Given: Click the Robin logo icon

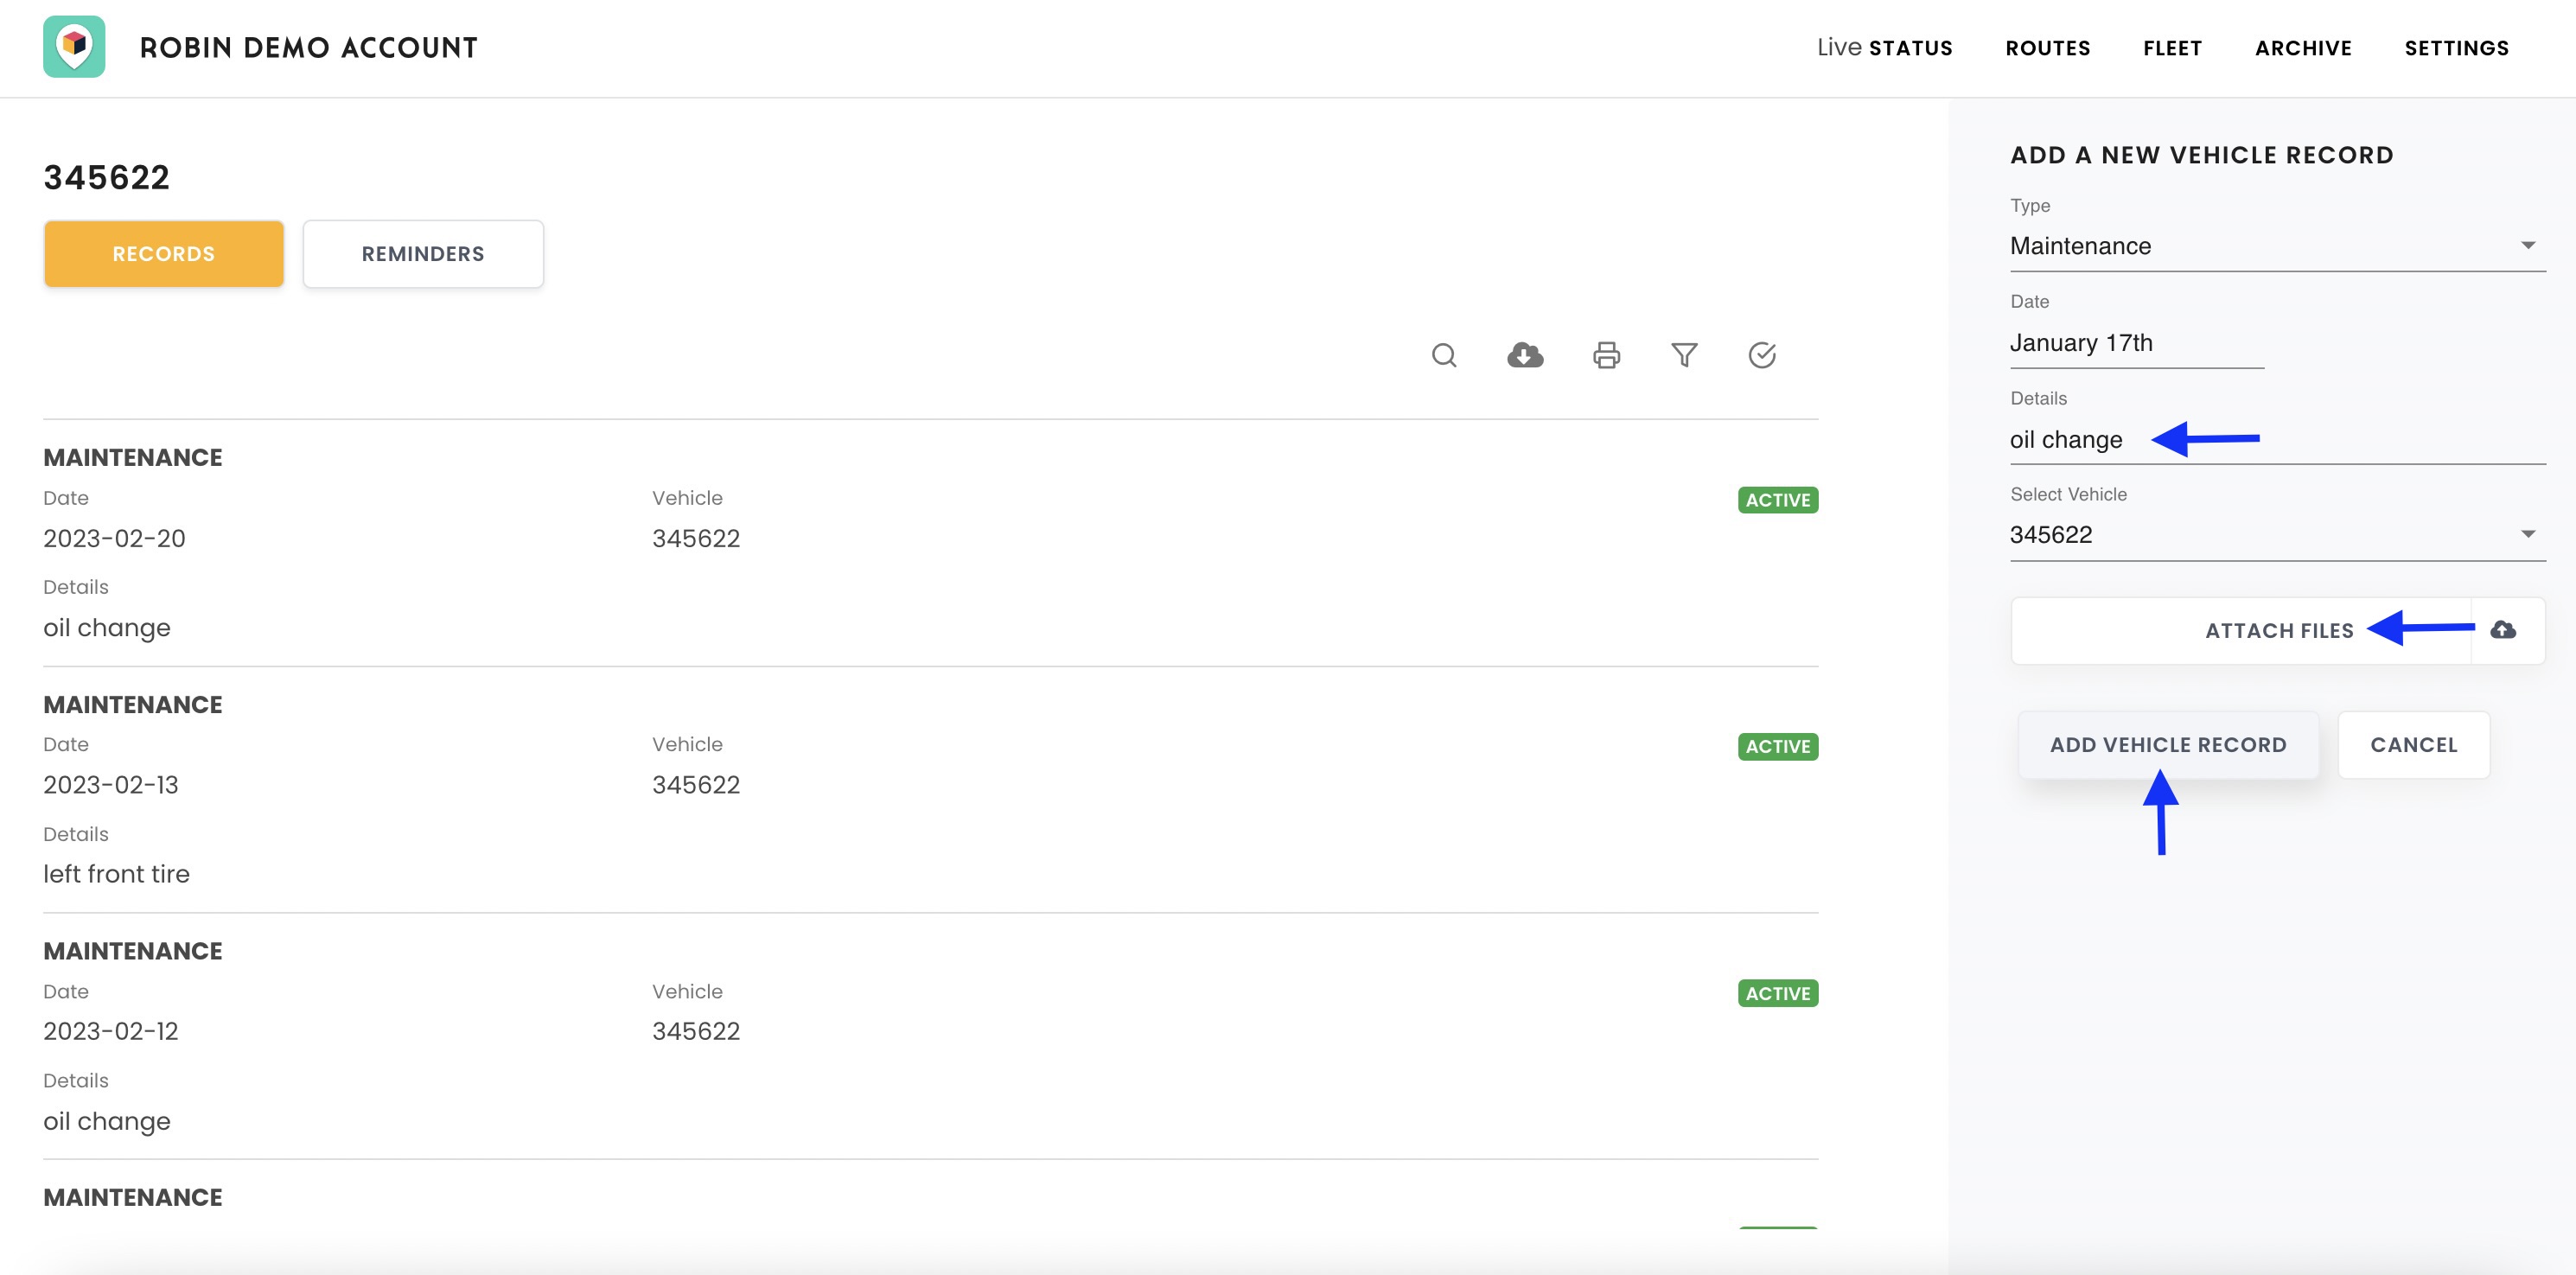Looking at the screenshot, I should coord(74,47).
